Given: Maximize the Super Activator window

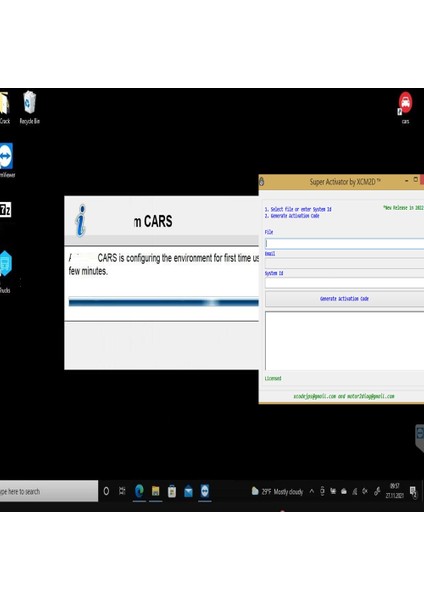Looking at the screenshot, I should 416,180.
